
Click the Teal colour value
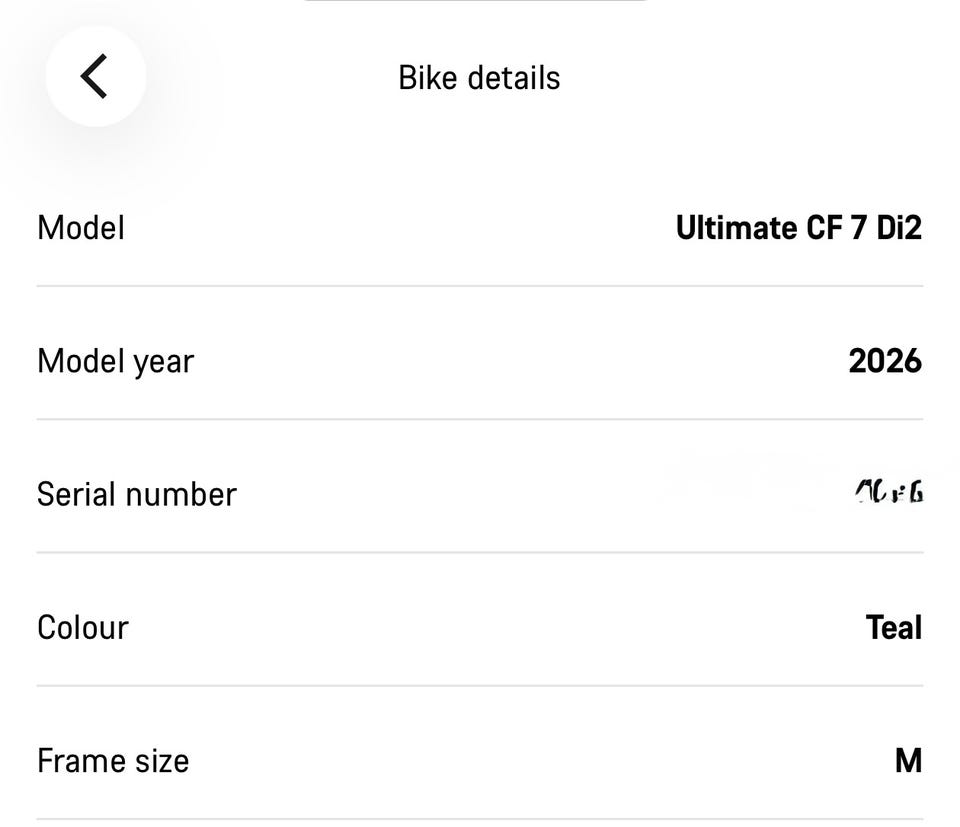[x=893, y=628]
